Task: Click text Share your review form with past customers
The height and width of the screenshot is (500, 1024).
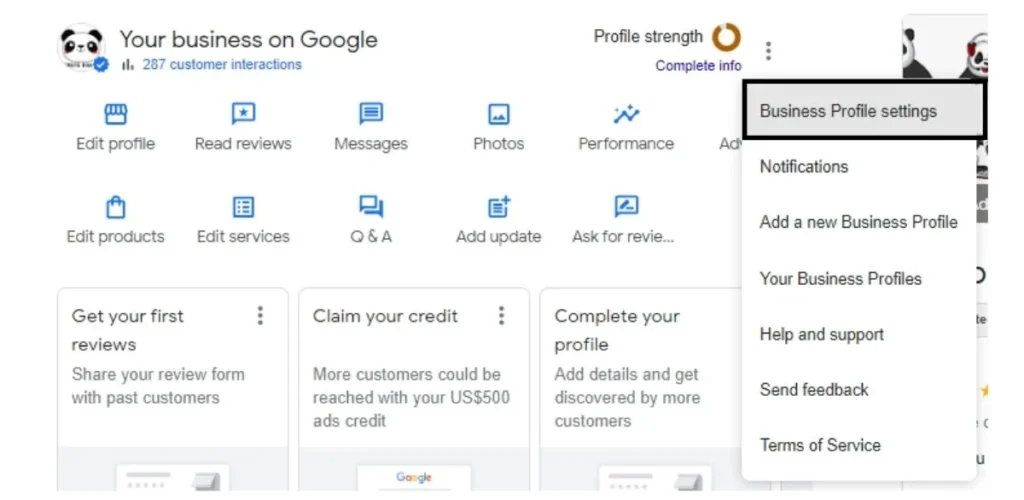Action: coord(158,386)
